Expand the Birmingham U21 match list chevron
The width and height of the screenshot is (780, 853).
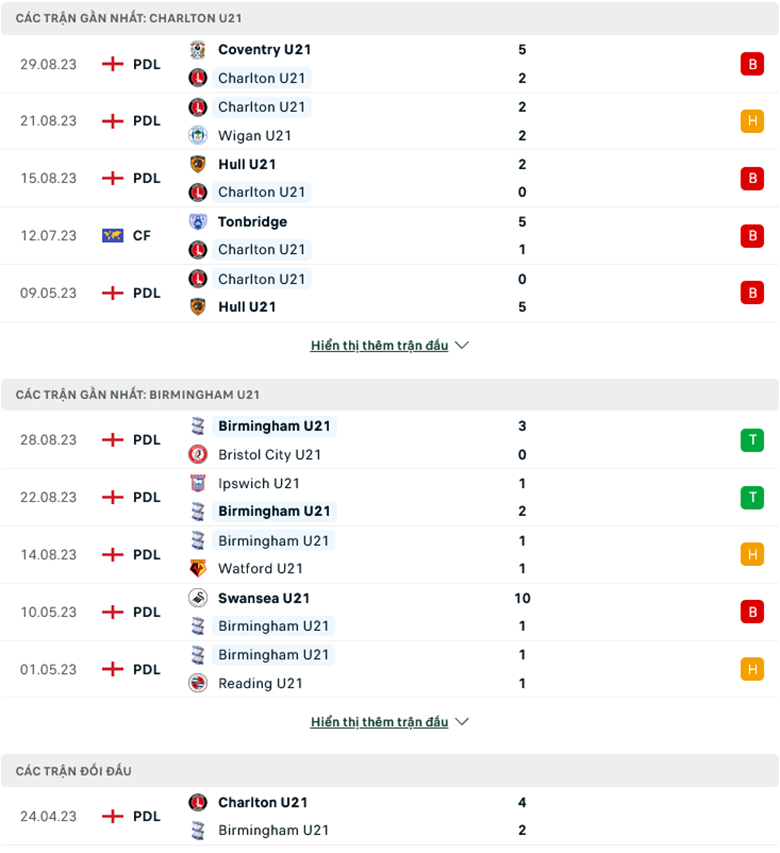pyautogui.click(x=461, y=721)
